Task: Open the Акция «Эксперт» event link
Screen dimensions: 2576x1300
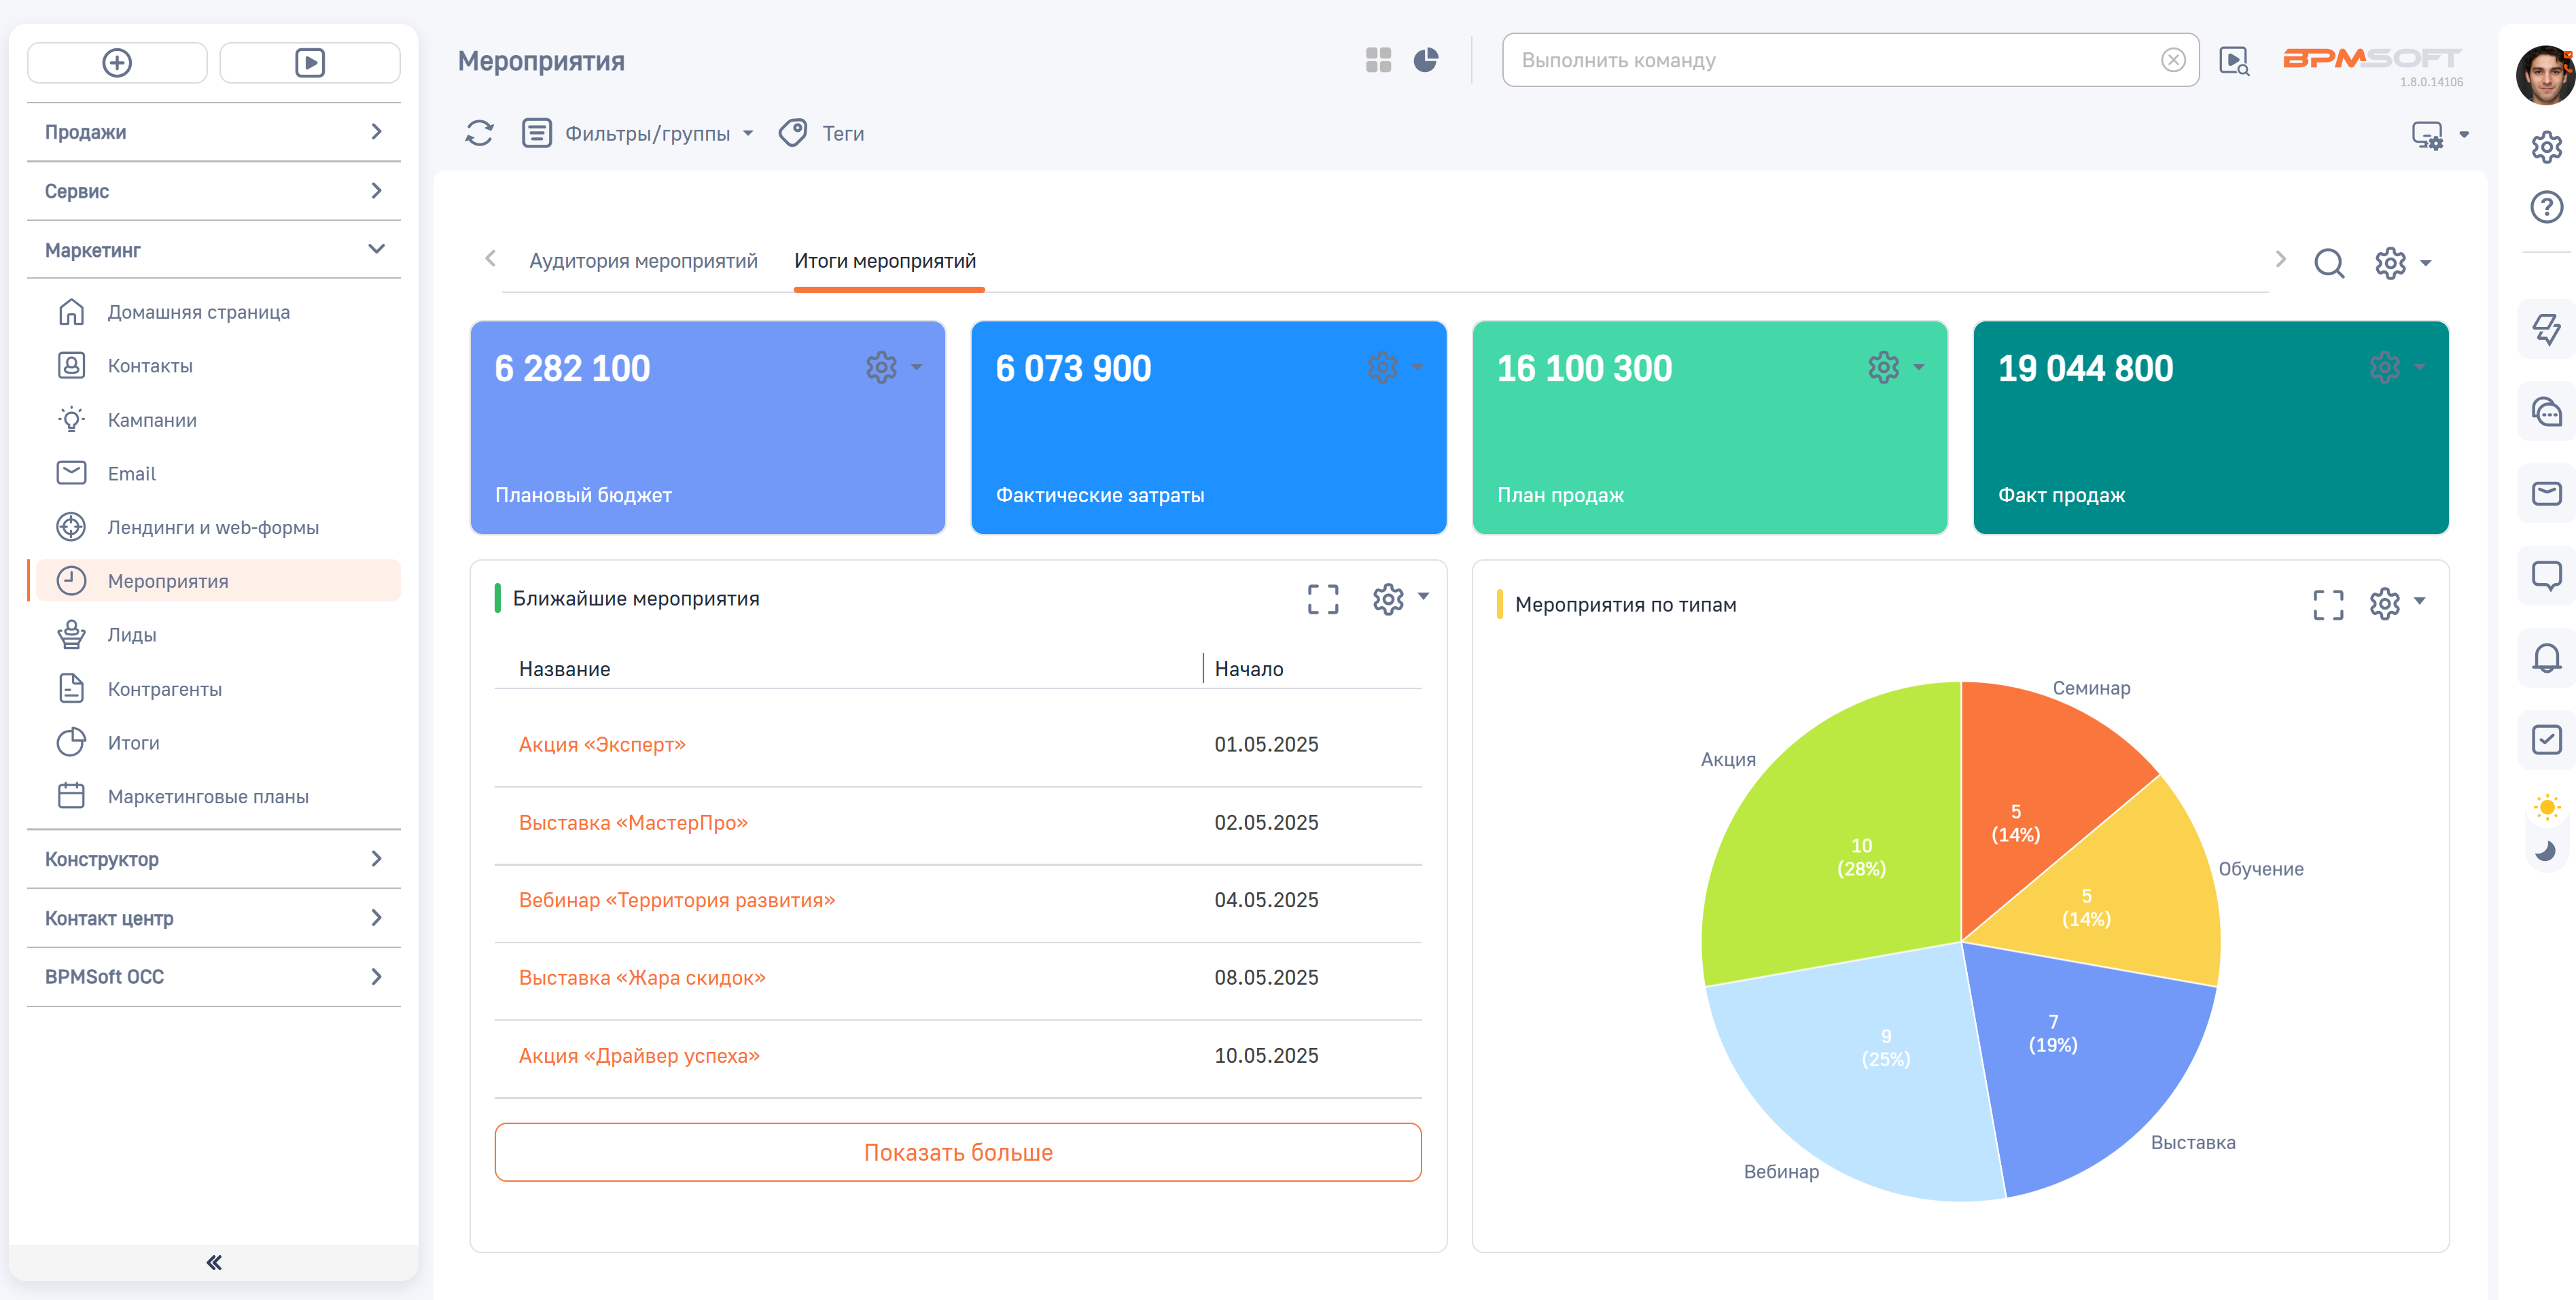Action: [602, 745]
